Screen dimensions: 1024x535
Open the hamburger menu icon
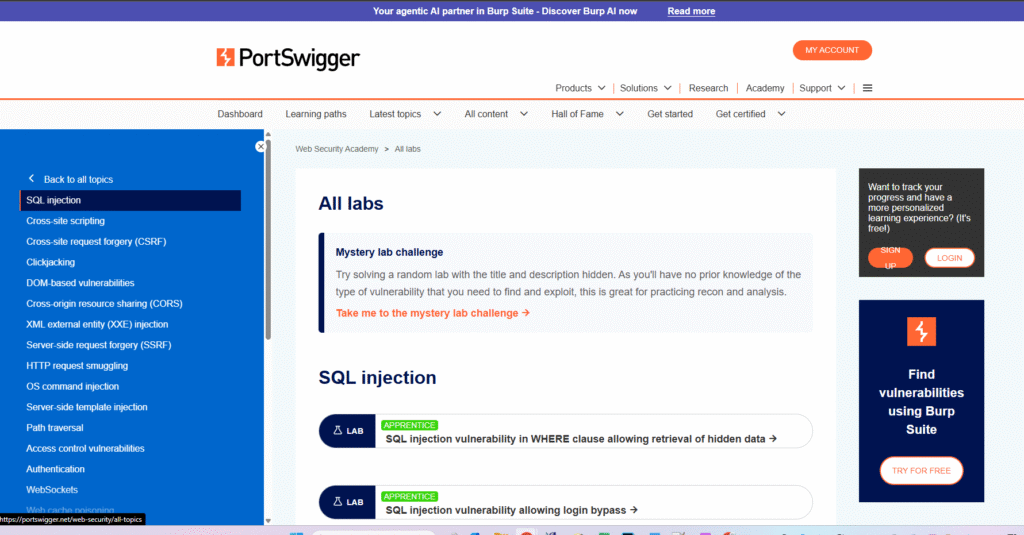[x=867, y=88]
